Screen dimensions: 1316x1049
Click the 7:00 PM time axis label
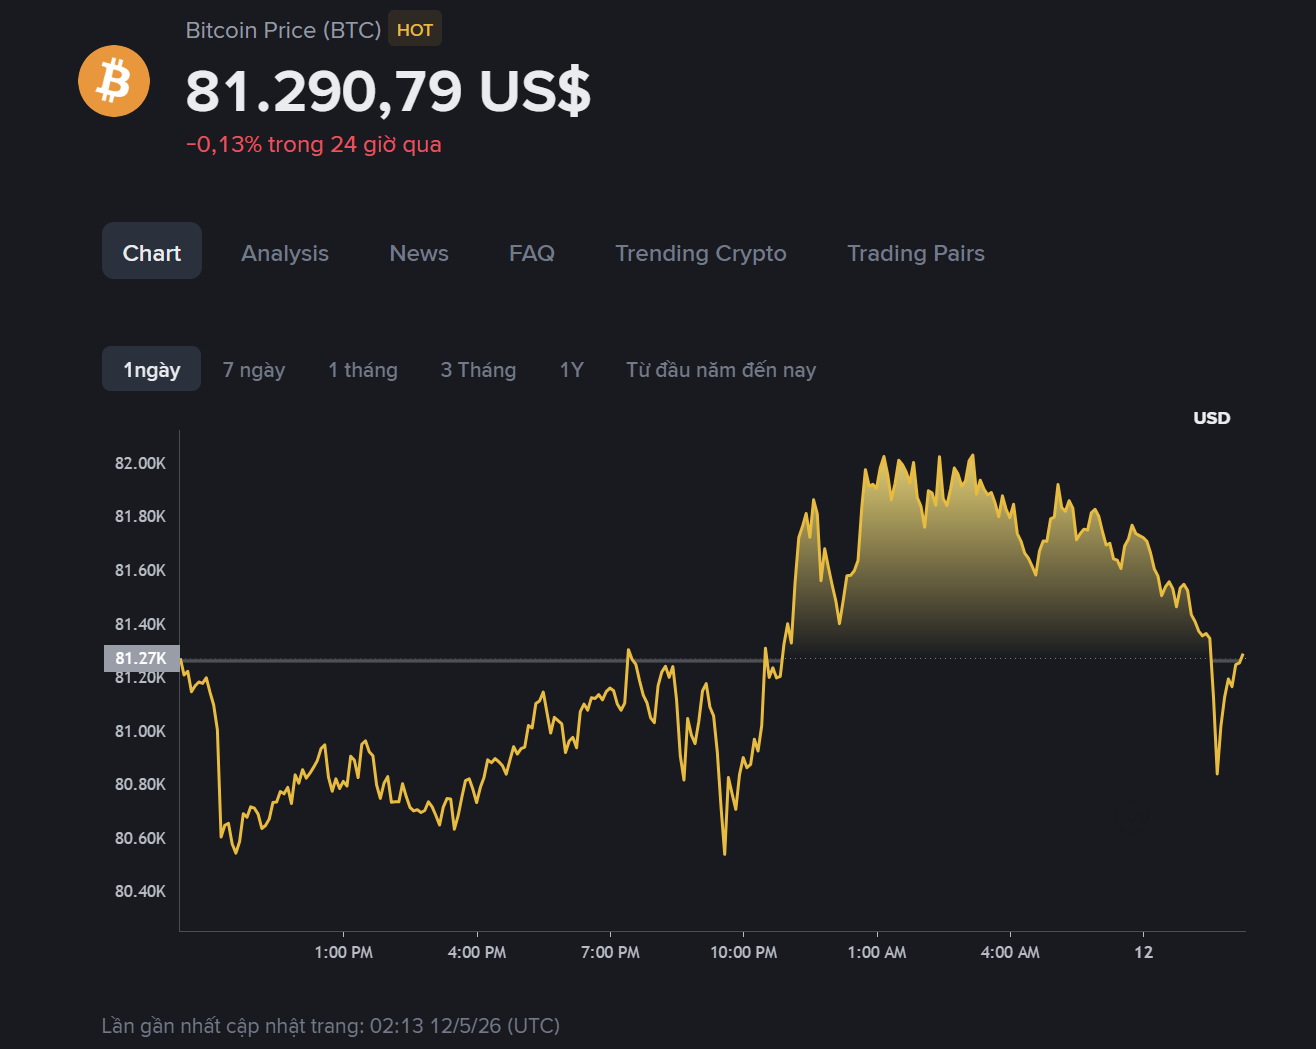(610, 952)
